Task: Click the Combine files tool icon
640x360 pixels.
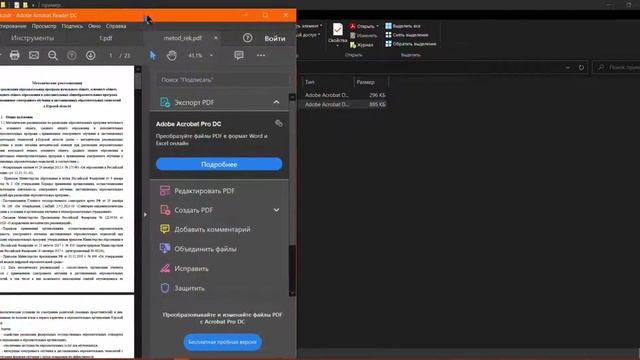Action: [165, 249]
